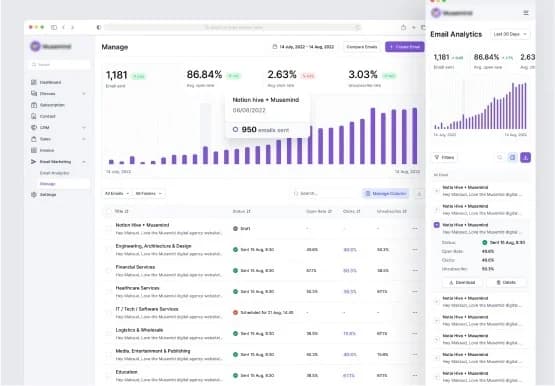Open the date range picker 14 July – 14 Aug 2022

(303, 47)
